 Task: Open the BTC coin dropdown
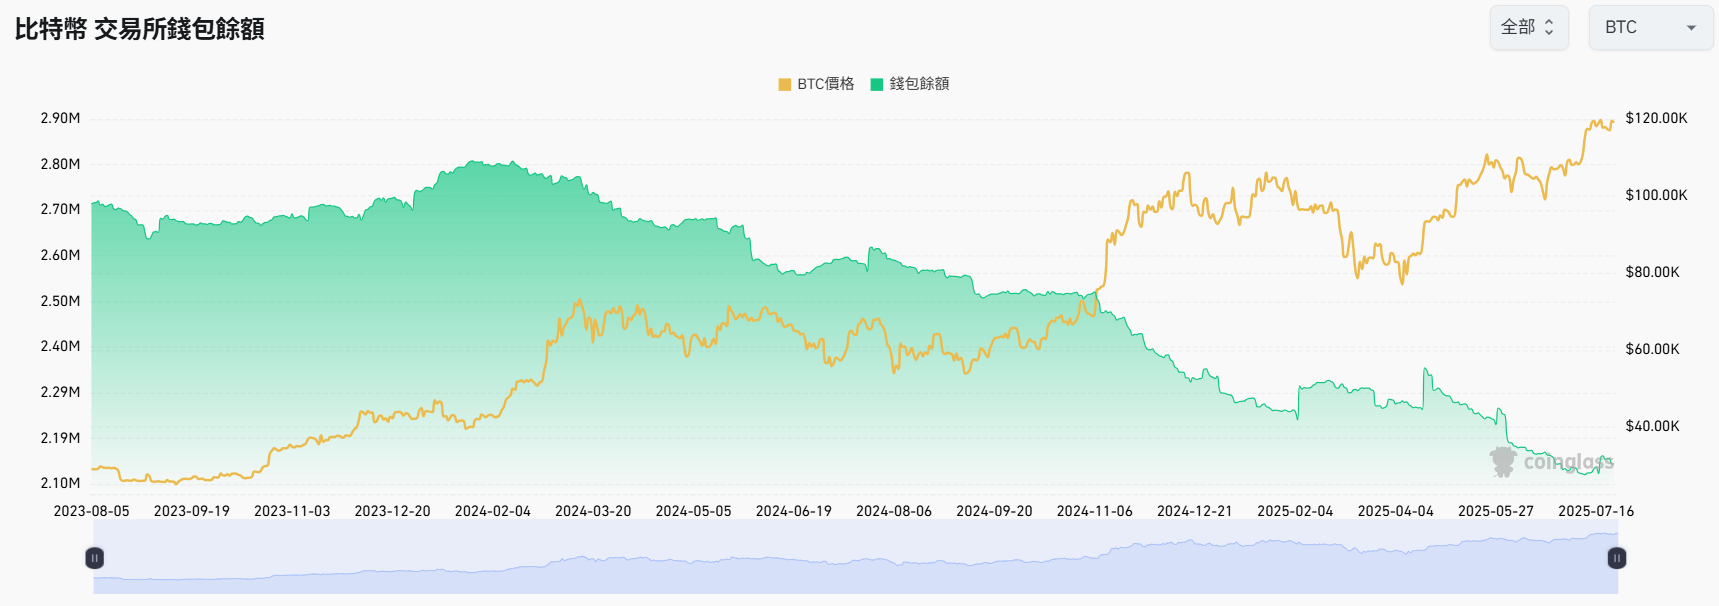tap(1651, 28)
